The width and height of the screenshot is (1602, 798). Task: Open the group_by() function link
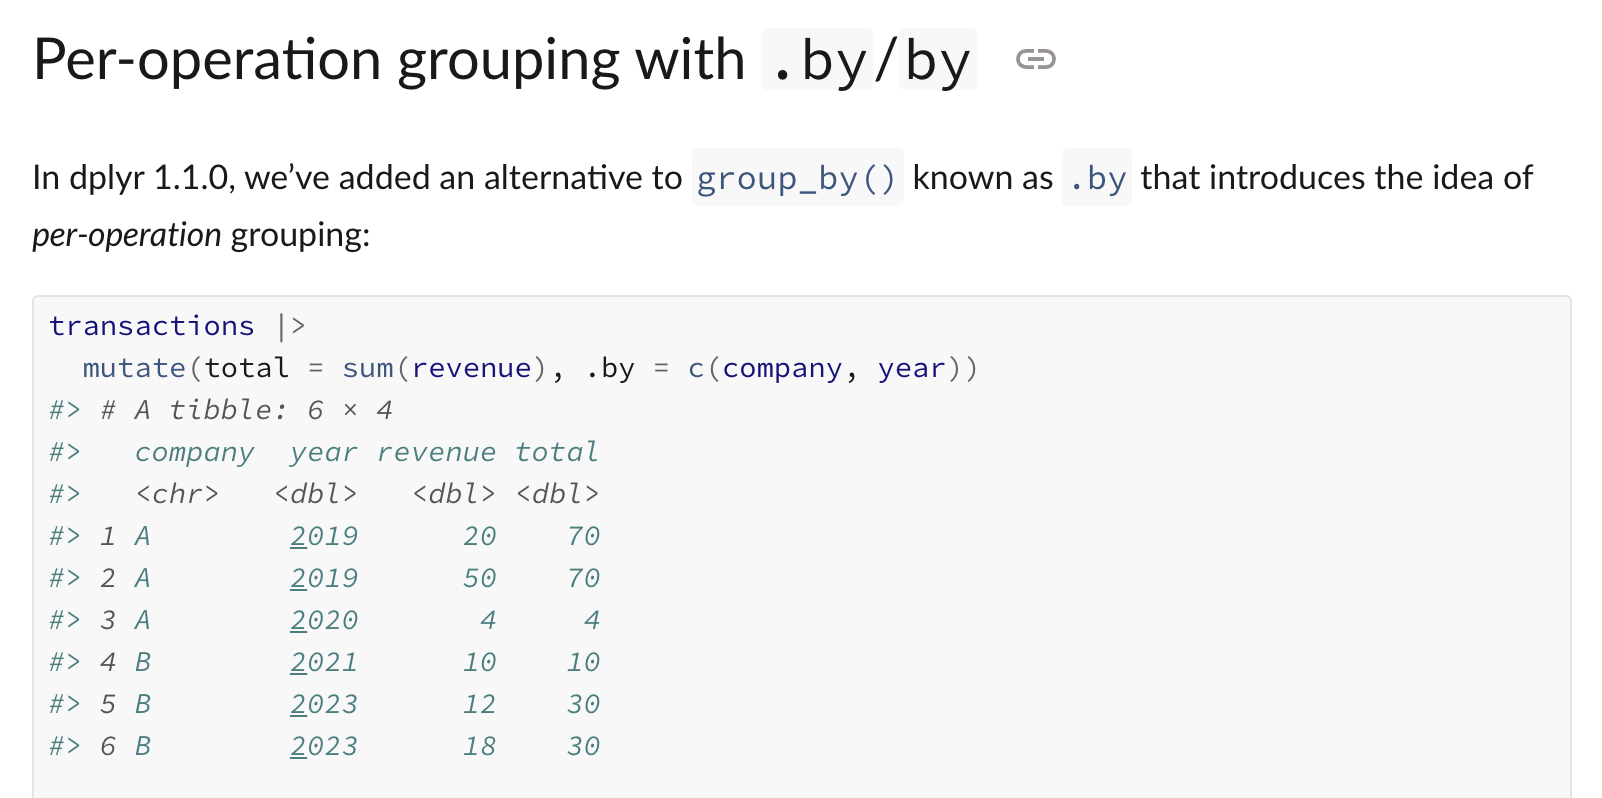click(797, 178)
